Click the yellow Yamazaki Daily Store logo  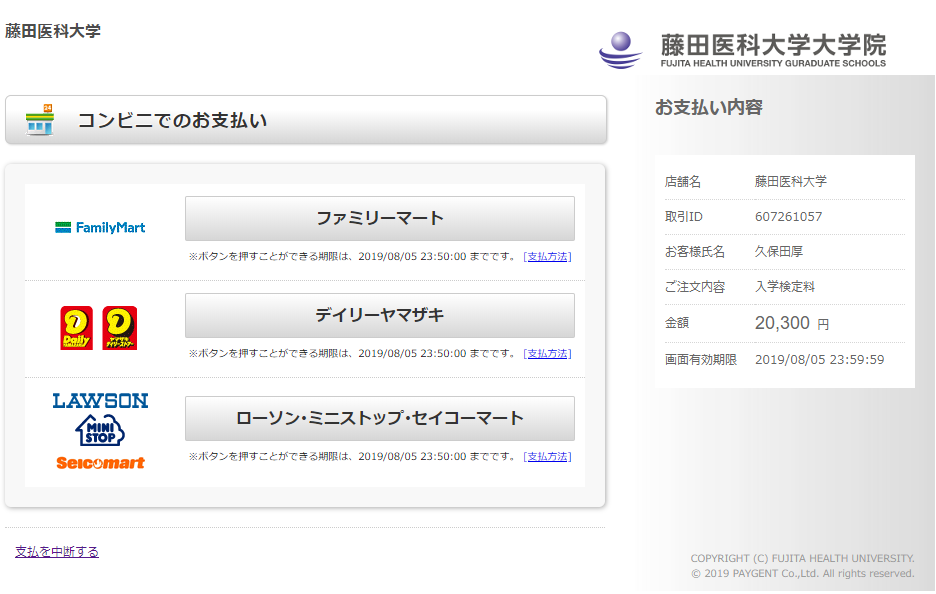point(119,328)
